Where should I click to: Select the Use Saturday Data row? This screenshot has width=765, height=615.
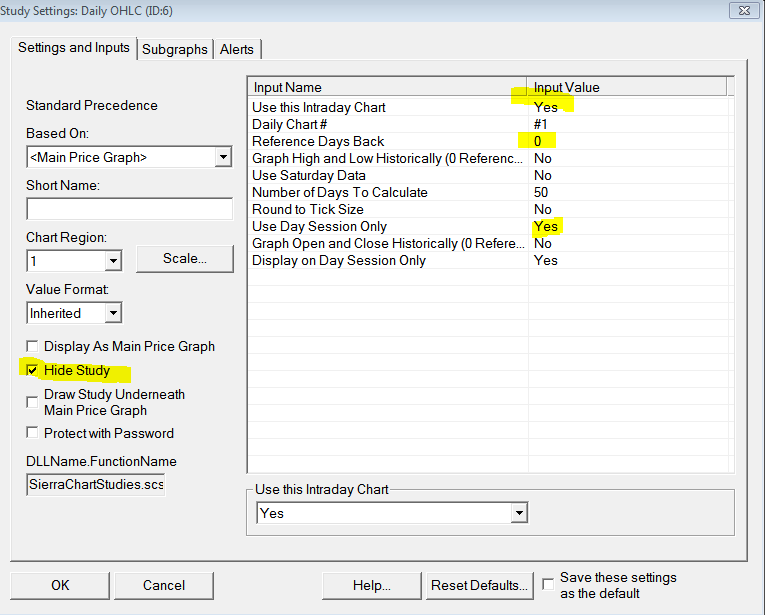click(x=490, y=176)
